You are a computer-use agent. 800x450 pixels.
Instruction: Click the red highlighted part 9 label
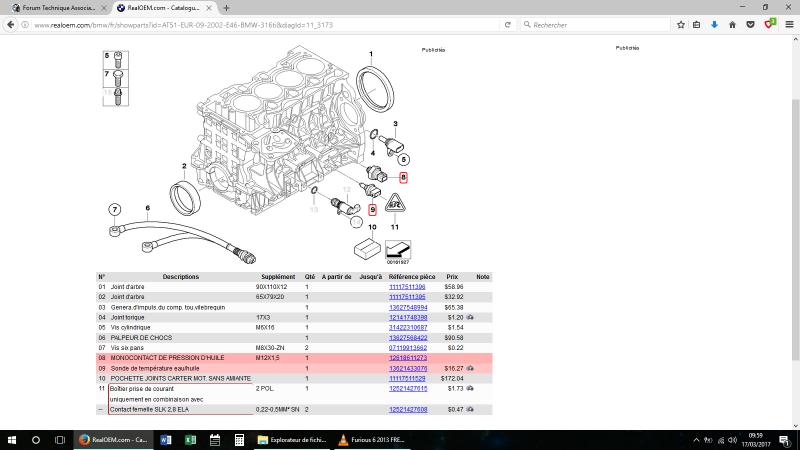(x=372, y=210)
